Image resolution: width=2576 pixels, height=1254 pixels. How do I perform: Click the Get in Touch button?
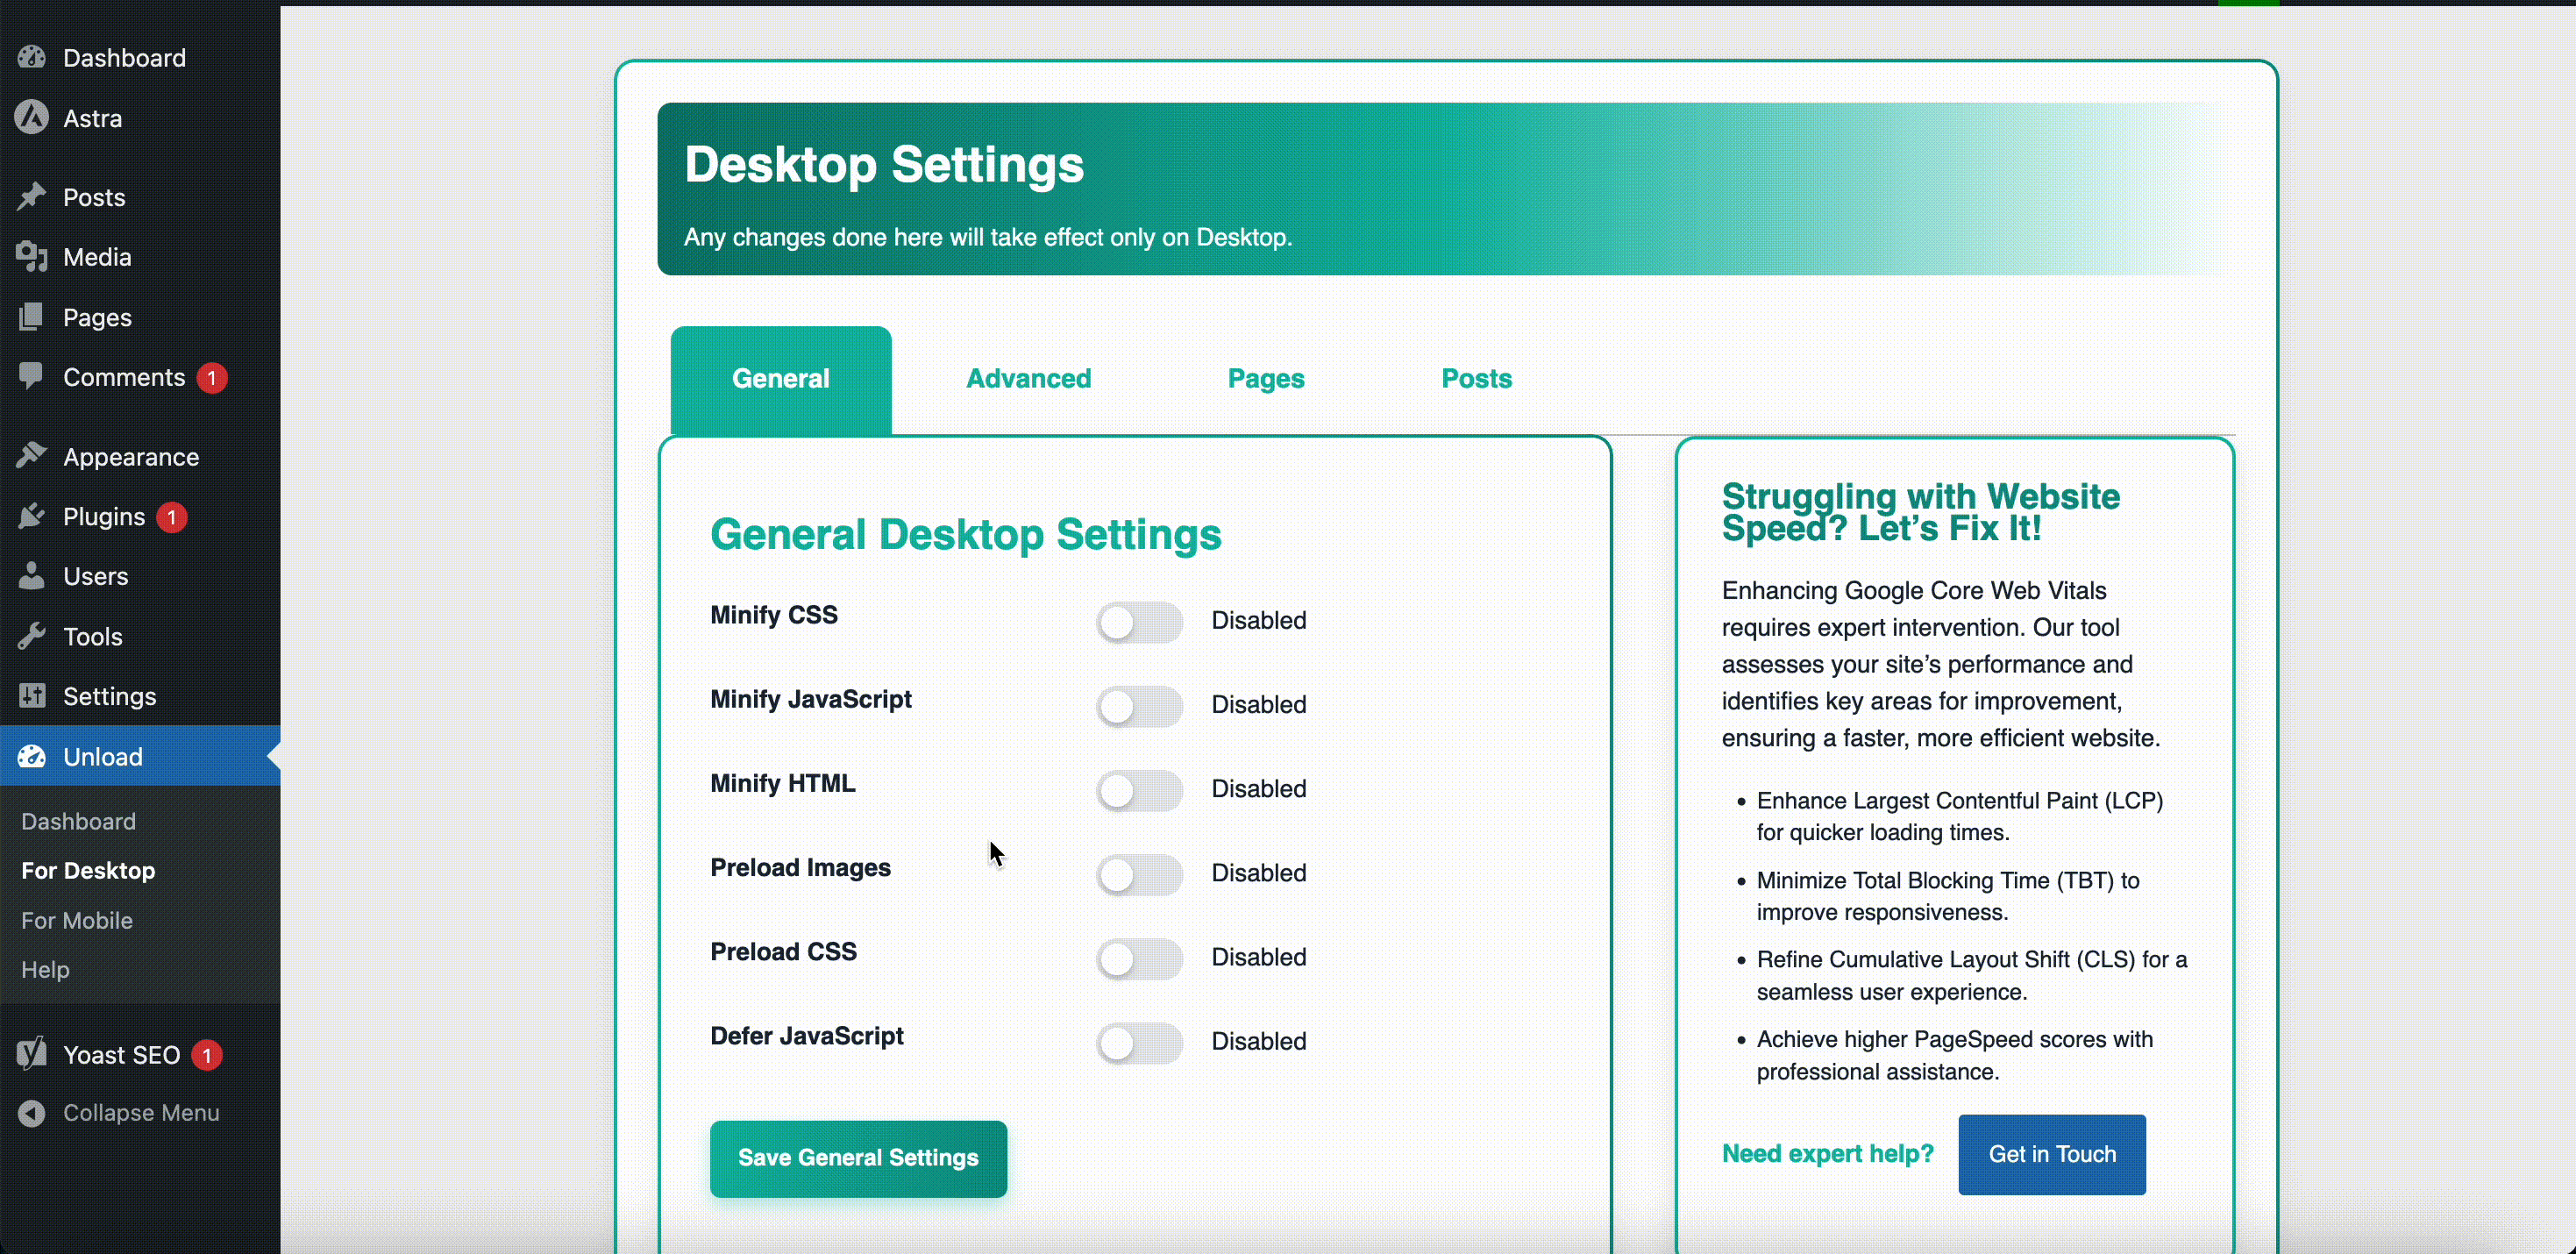2051,1154
